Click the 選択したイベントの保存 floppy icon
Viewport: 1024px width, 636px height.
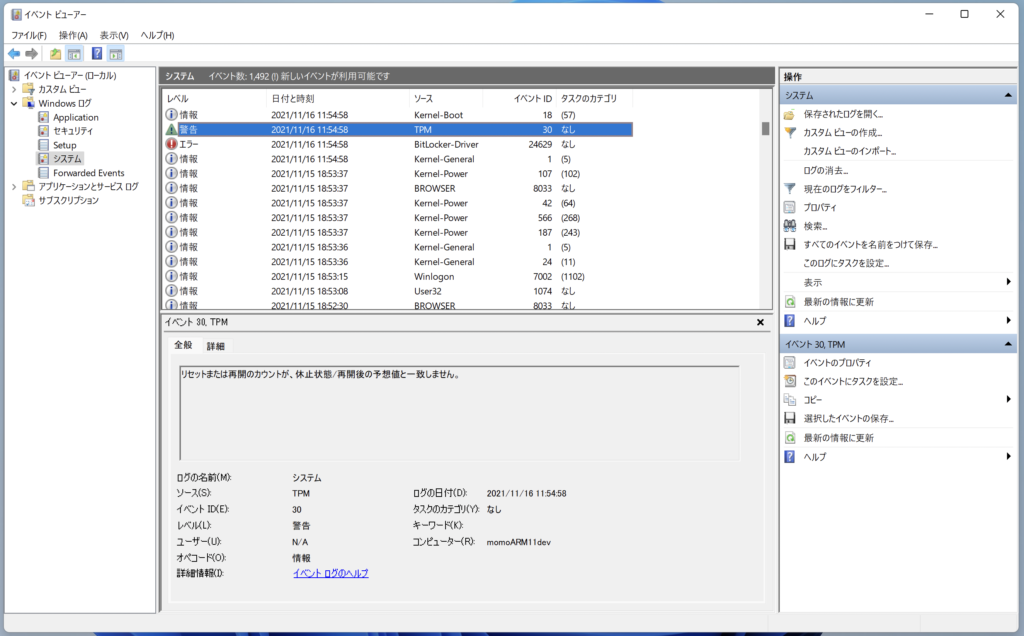(x=790, y=418)
